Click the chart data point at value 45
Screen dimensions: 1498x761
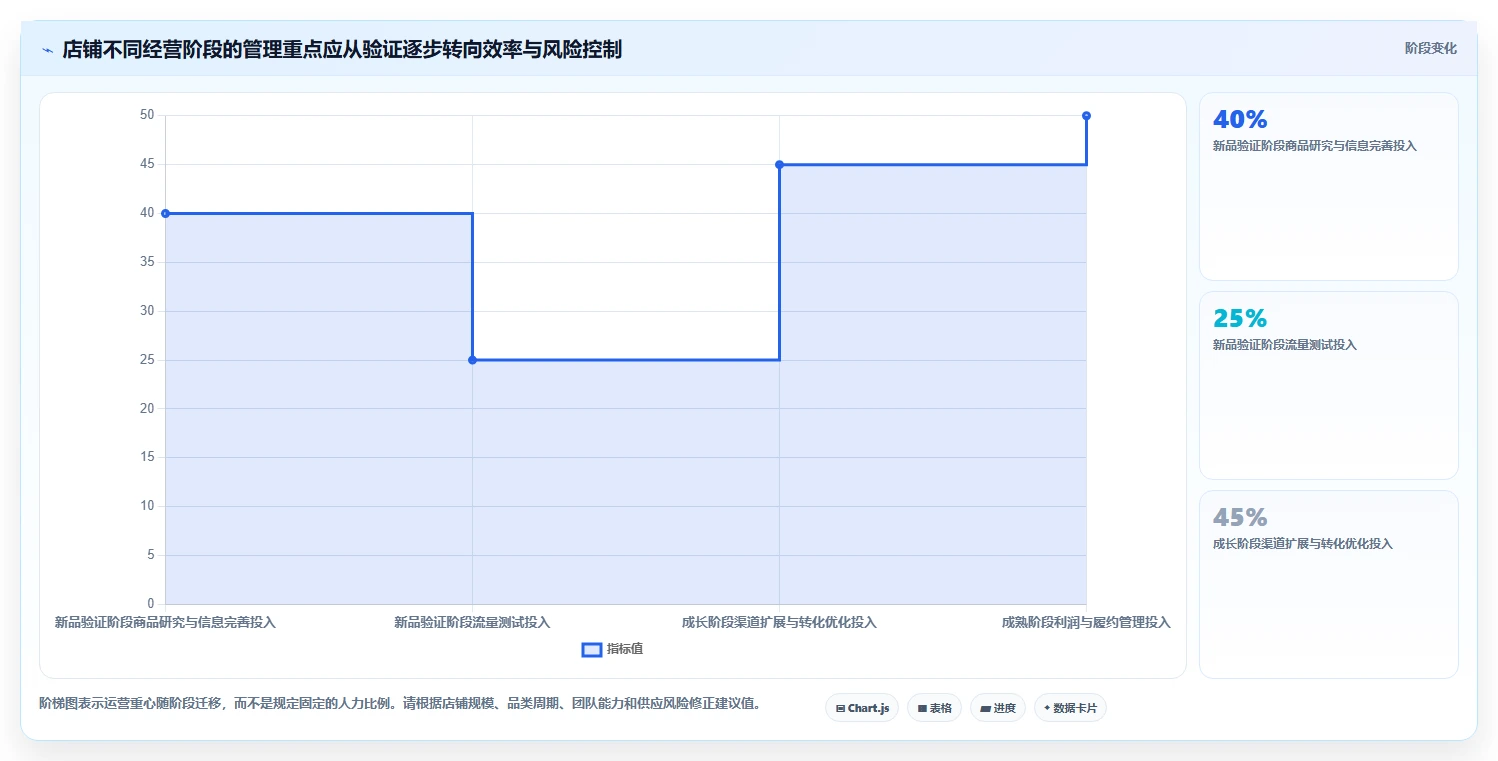pos(779,164)
